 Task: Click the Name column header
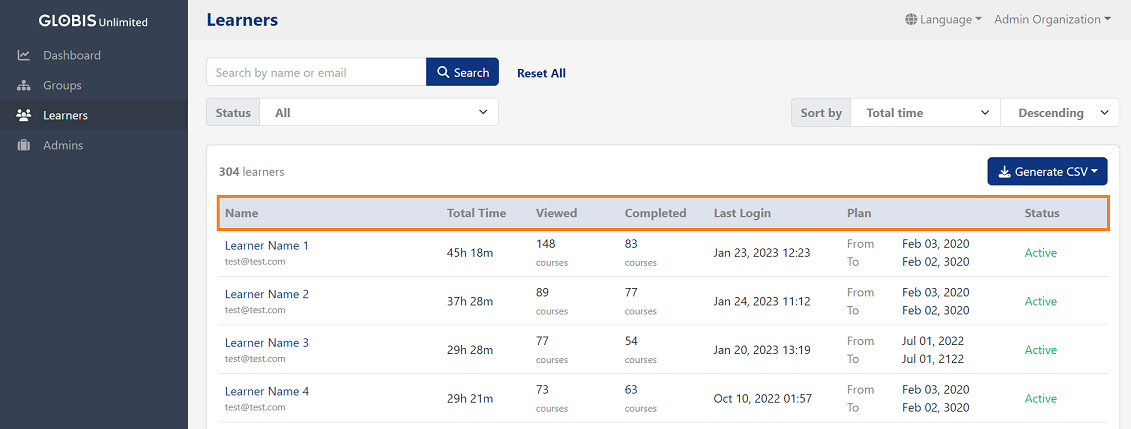(242, 213)
